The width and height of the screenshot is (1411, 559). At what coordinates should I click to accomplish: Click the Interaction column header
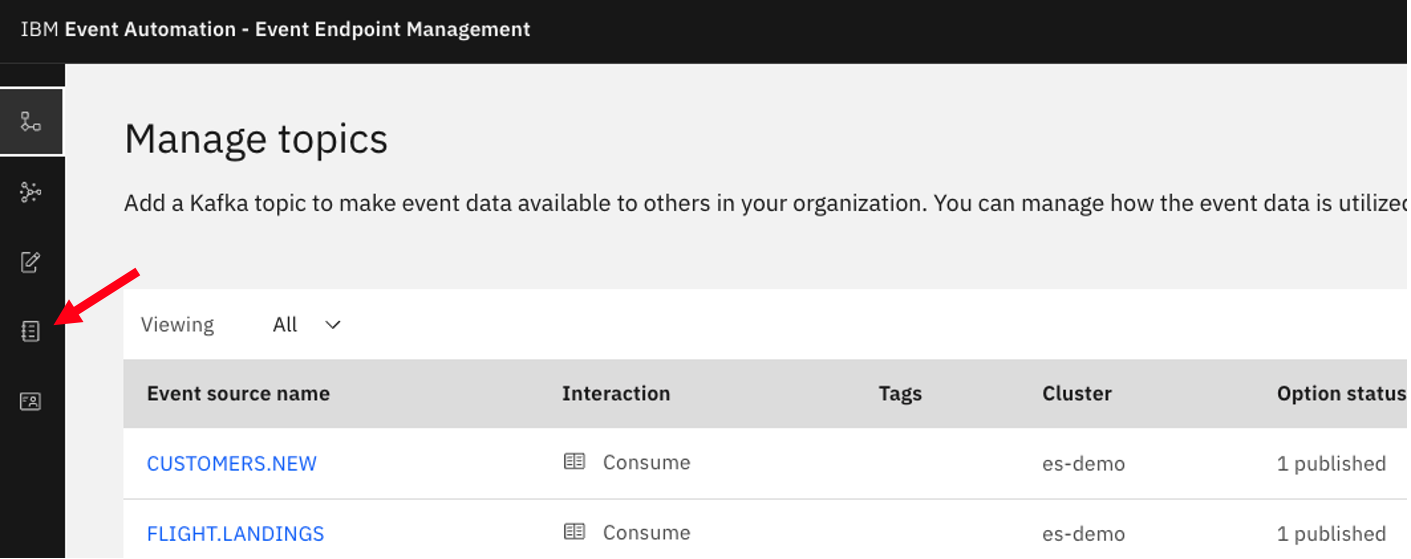coord(616,394)
